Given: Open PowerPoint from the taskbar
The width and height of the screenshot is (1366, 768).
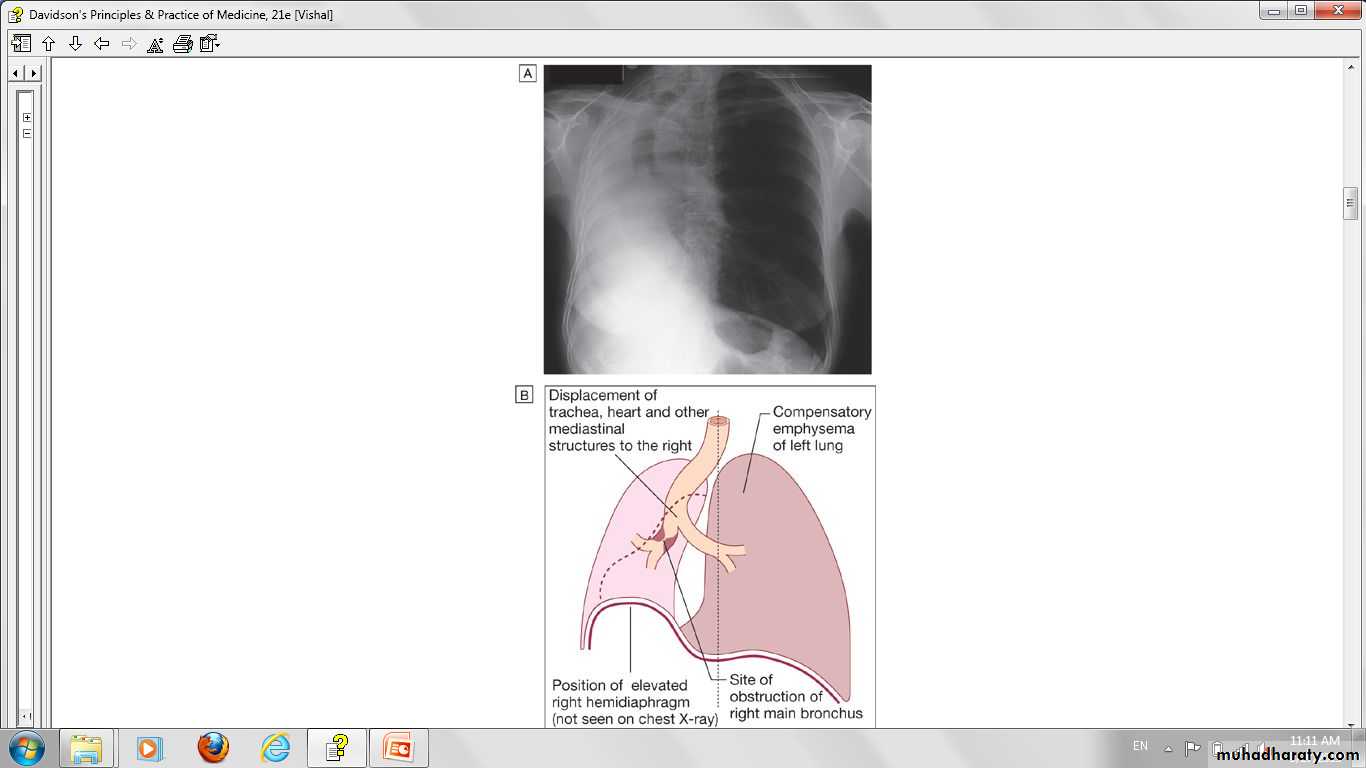Looking at the screenshot, I should click(x=398, y=748).
